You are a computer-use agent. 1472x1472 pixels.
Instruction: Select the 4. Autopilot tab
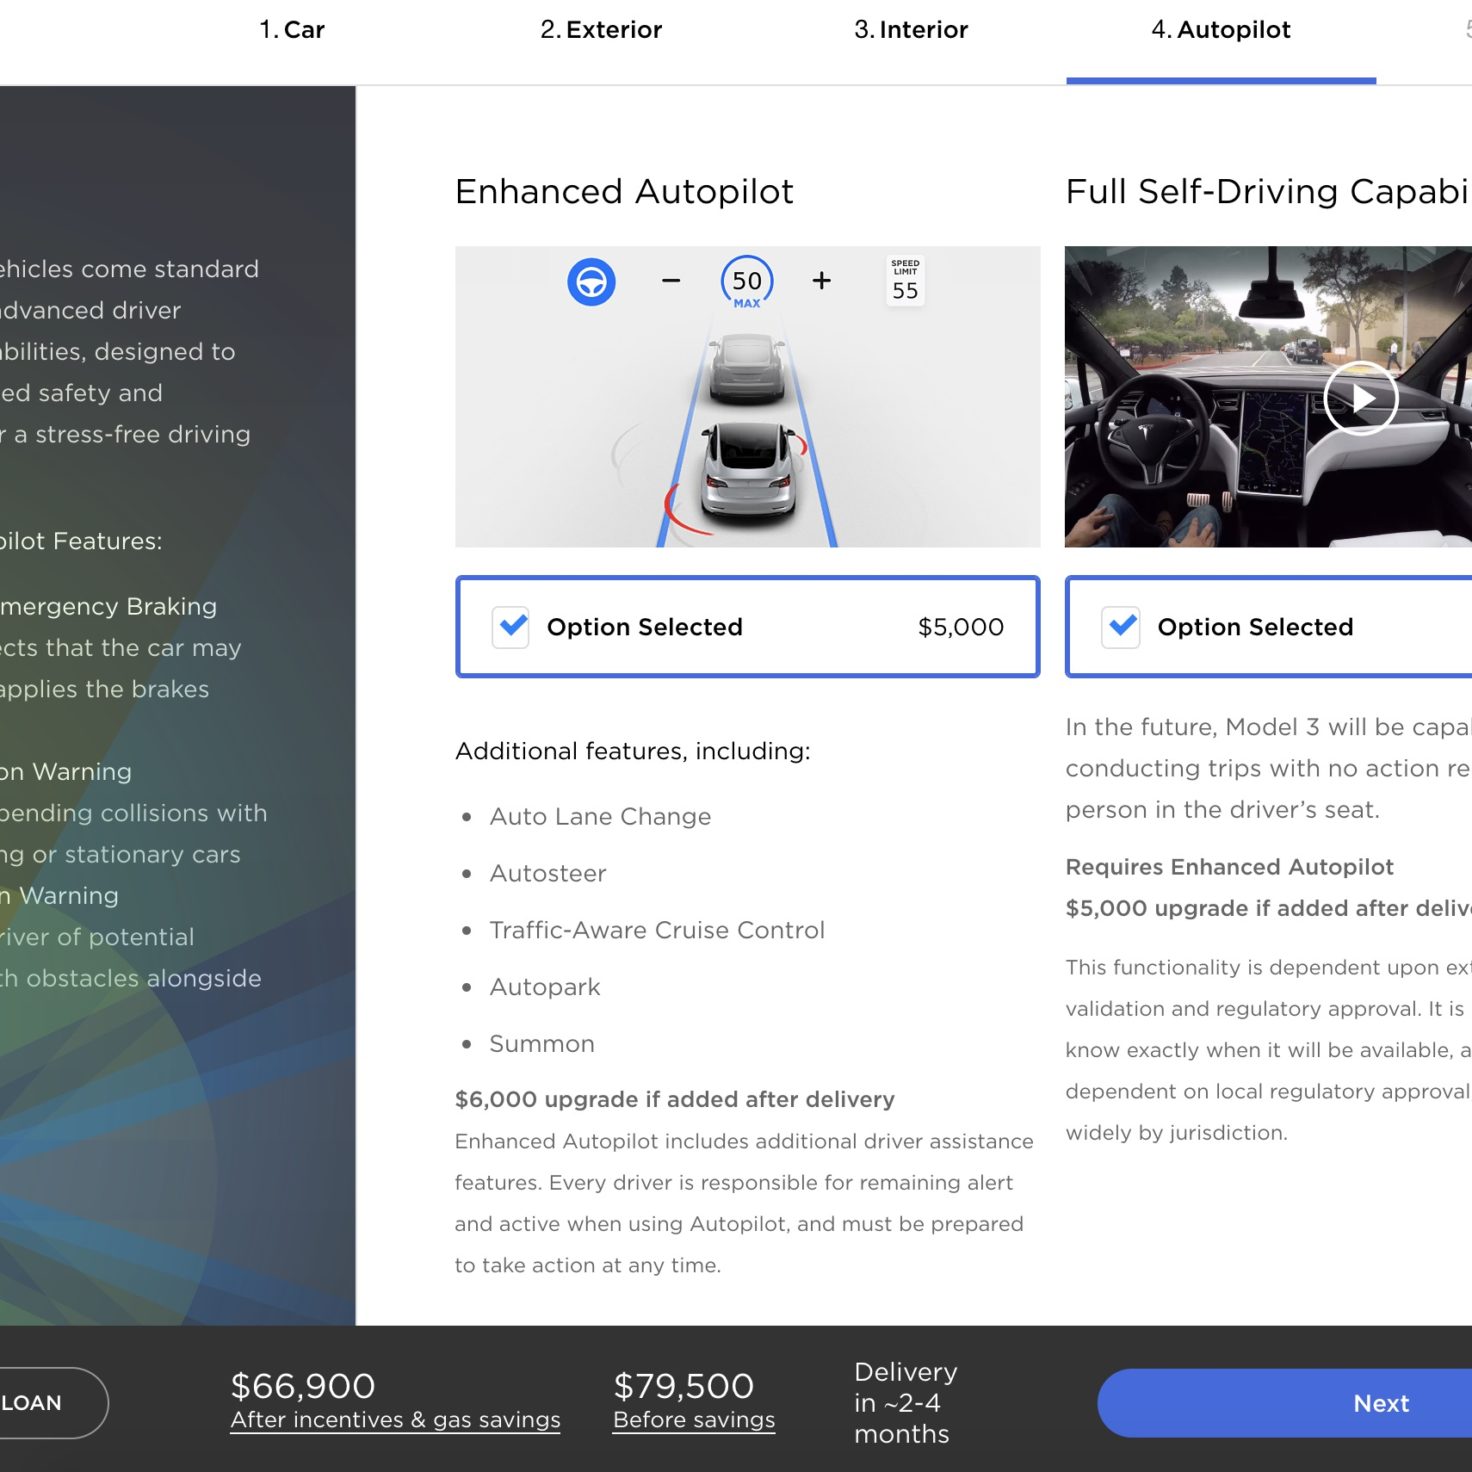pos(1221,30)
